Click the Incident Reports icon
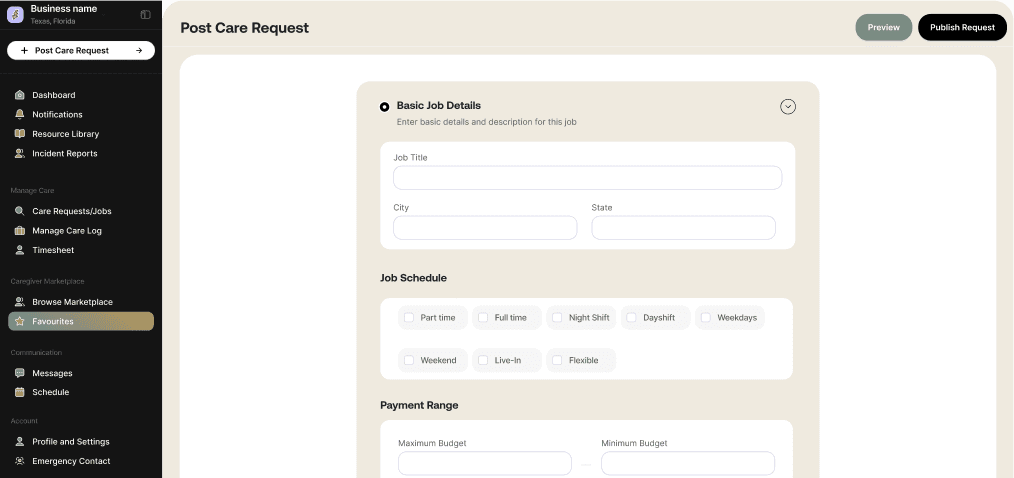Screen dimensions: 1014x478 coord(20,154)
